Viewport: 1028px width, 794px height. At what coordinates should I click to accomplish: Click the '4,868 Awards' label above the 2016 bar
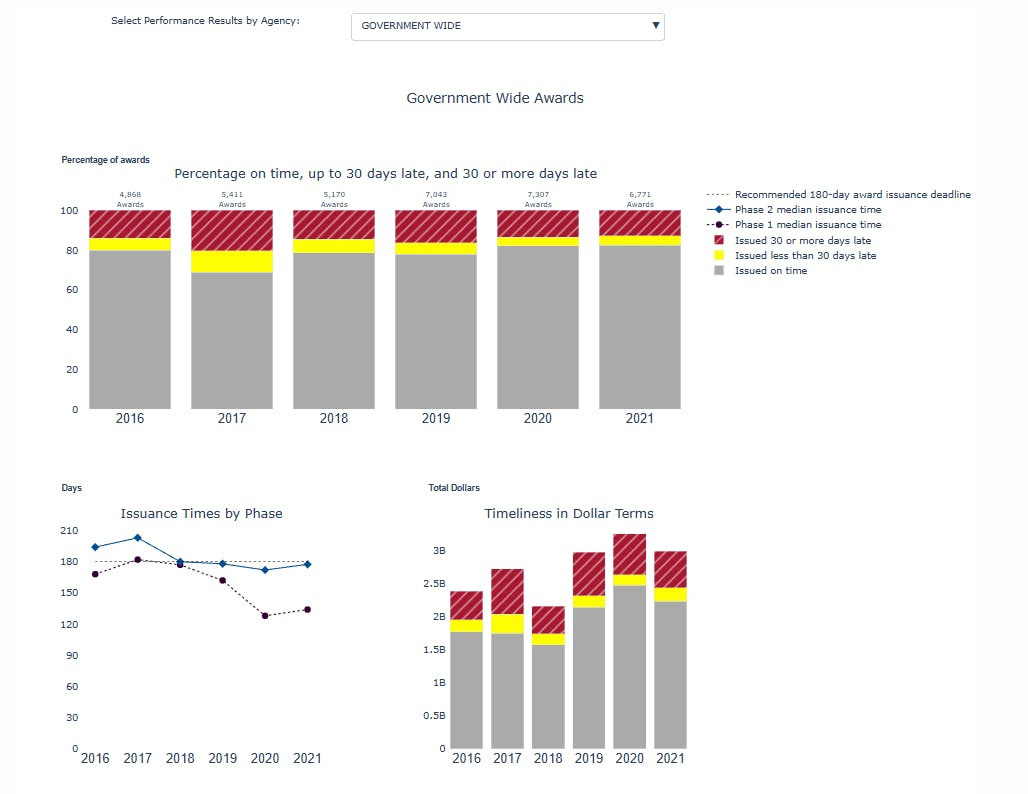click(130, 199)
